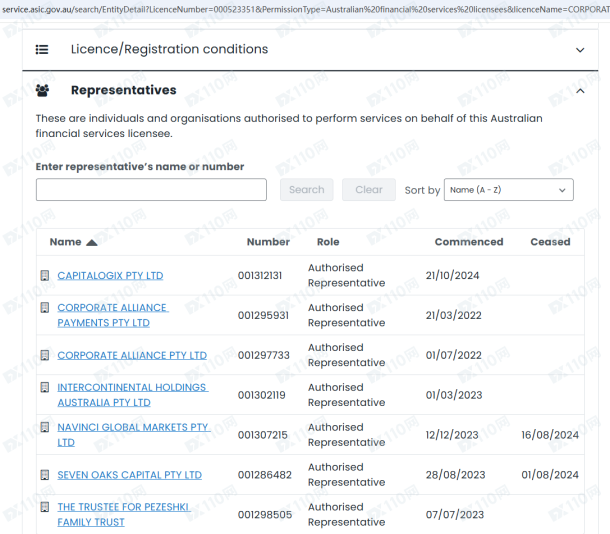Click commenced date 12/12/2023

click(452, 435)
